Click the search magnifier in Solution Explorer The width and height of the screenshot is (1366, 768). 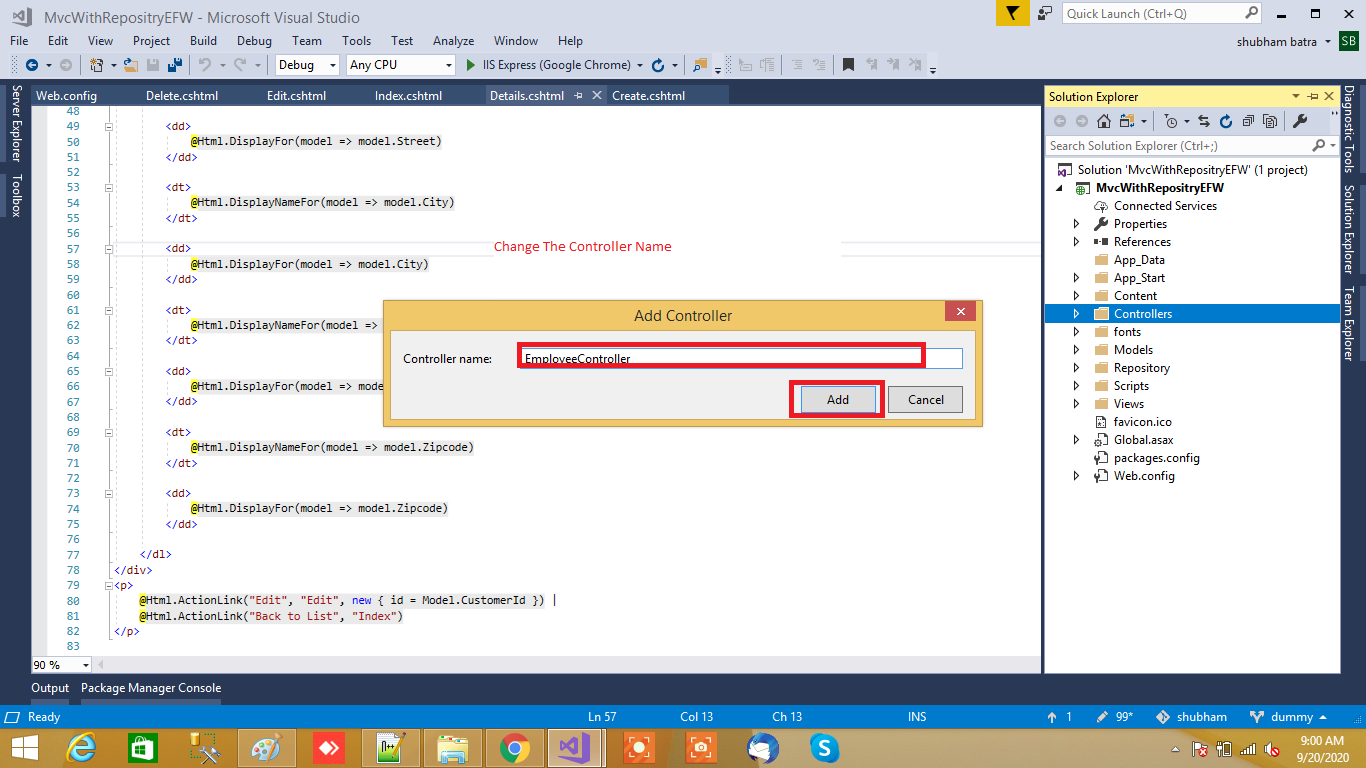1319,146
